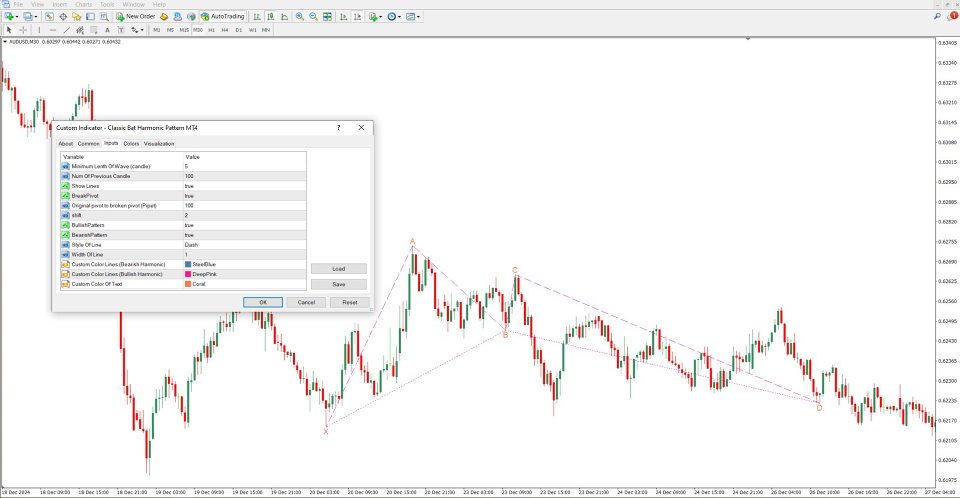The width and height of the screenshot is (960, 498).
Task: Switch to the Colors tab
Action: (131, 143)
